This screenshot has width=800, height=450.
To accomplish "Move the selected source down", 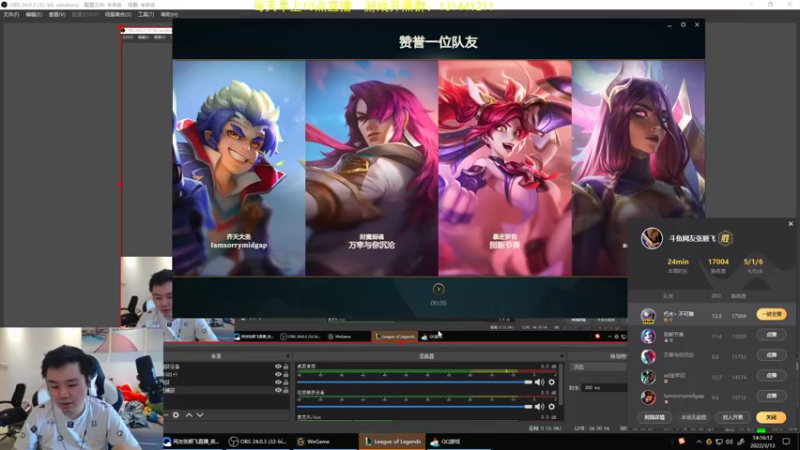I will click(200, 415).
